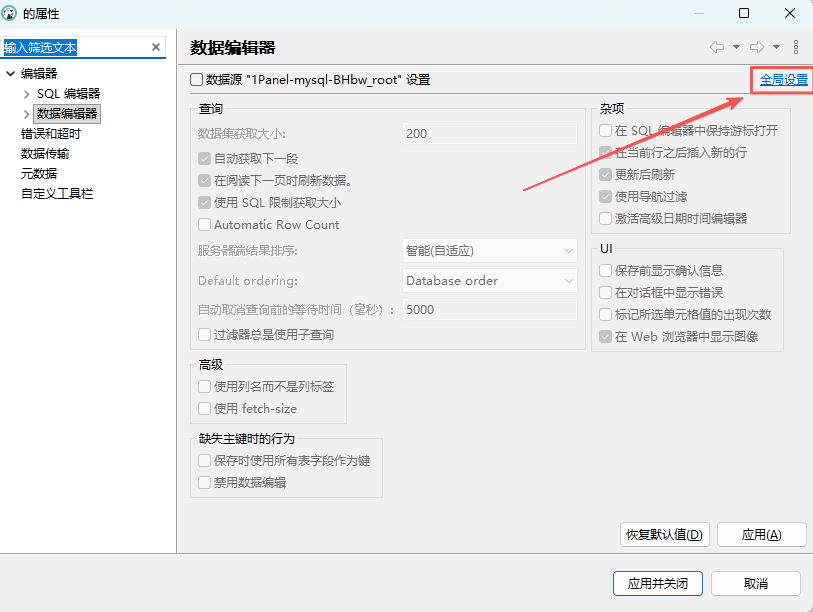
Task: Click the forward navigation arrow icon
Action: pyautogui.click(x=758, y=49)
